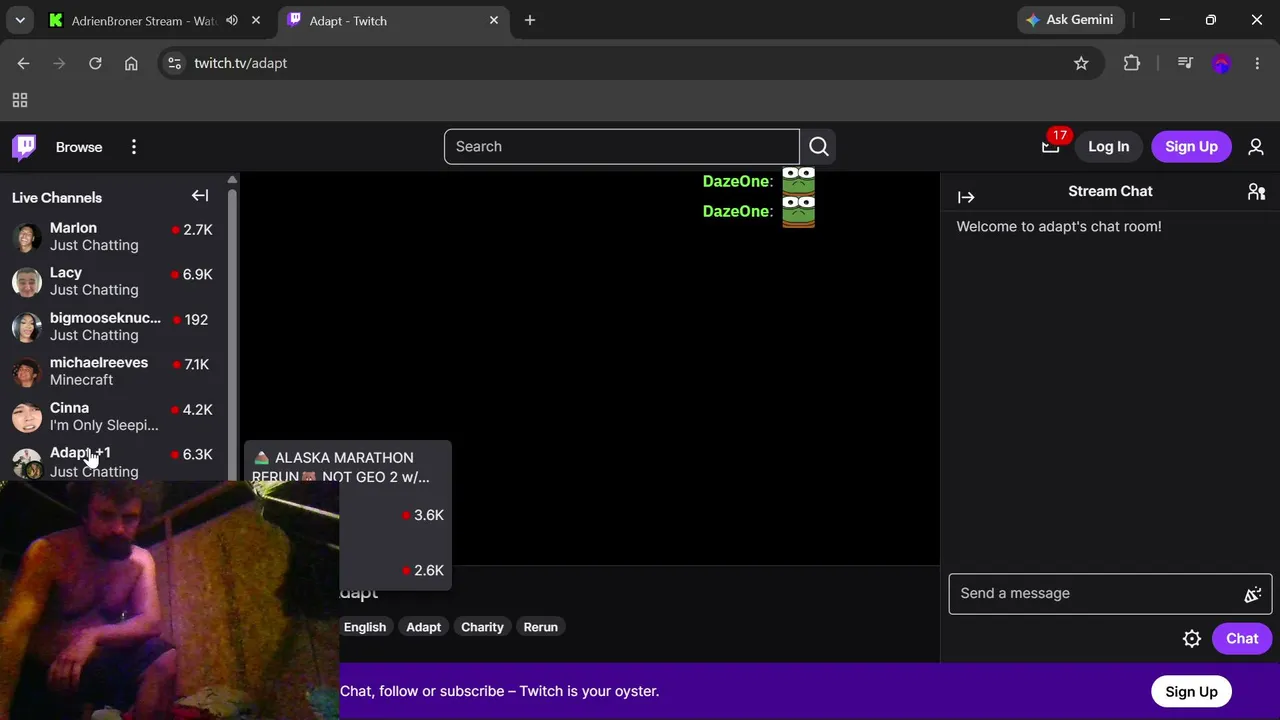The image size is (1280, 720).
Task: Select the English tag
Action: (x=365, y=627)
